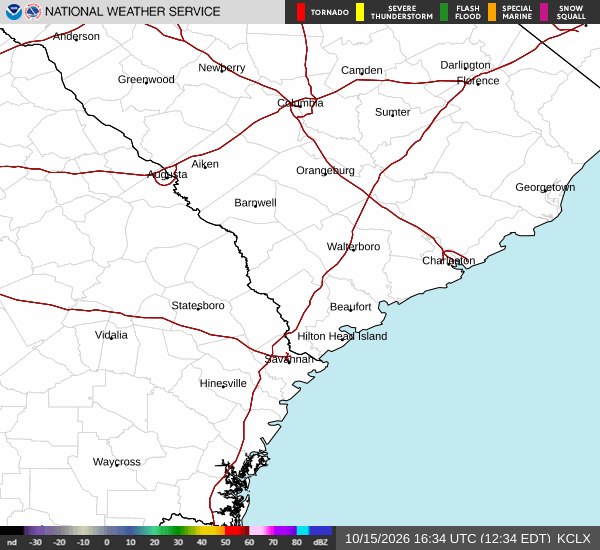
Task: Click the Beaufort city label
Action: 351,307
